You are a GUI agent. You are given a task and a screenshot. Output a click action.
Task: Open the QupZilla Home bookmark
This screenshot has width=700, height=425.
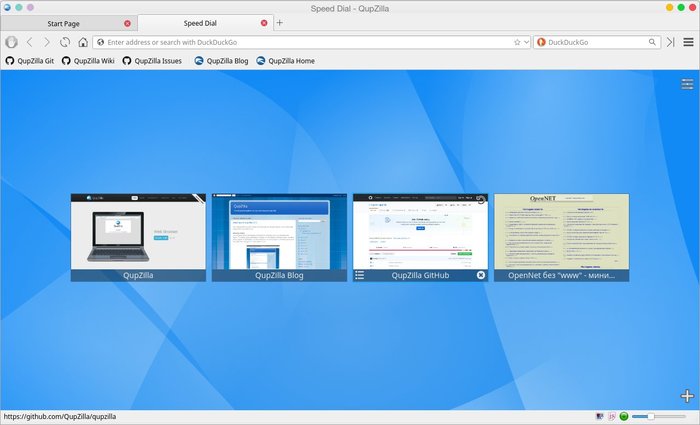[x=285, y=61]
